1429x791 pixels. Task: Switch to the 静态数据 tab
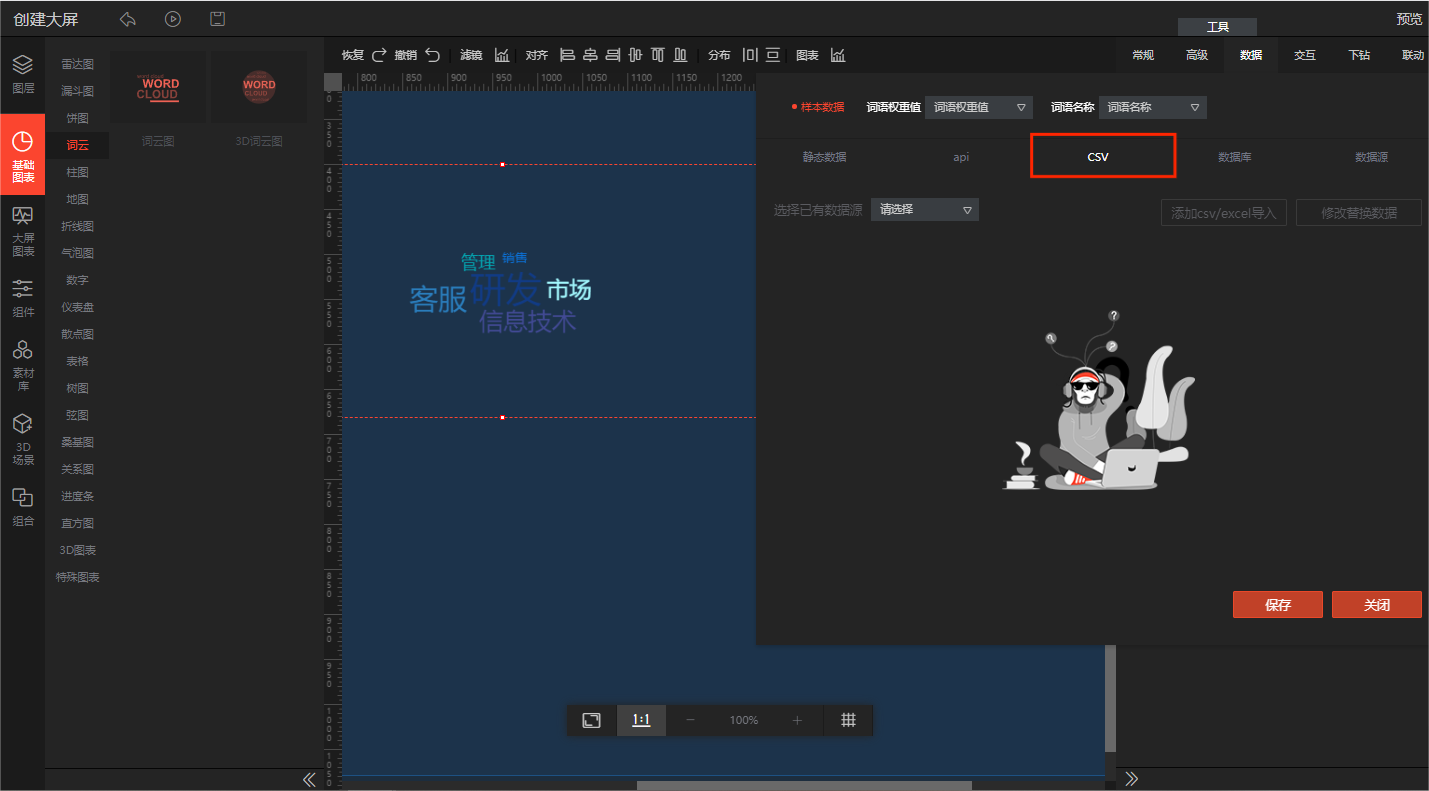click(824, 157)
